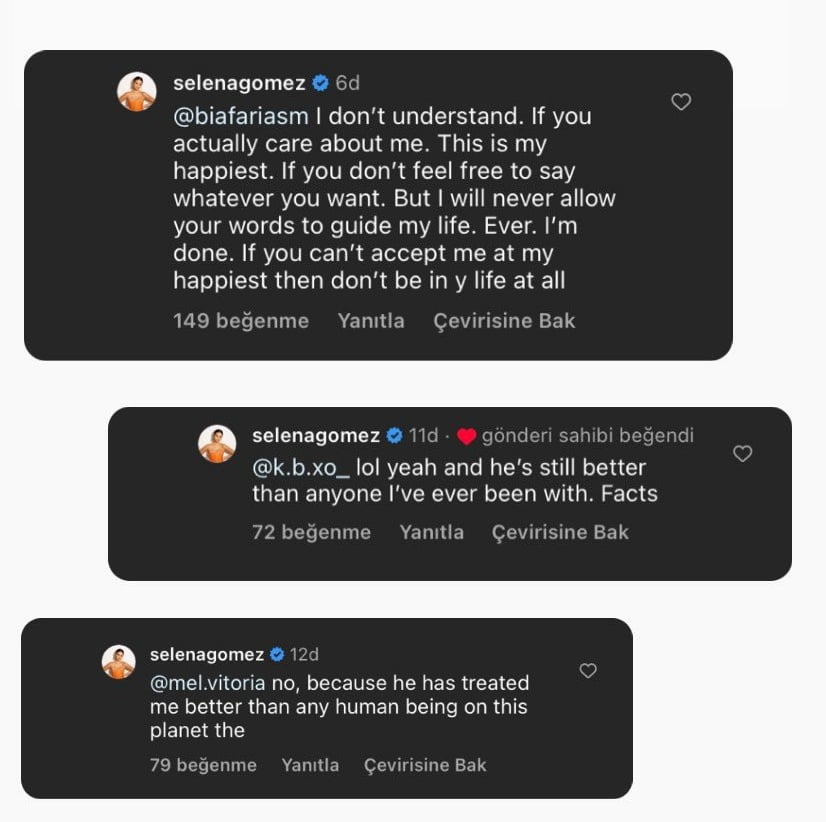See translation of the @mel.vitoria reply
The height and width of the screenshot is (822, 826).
coord(425,765)
